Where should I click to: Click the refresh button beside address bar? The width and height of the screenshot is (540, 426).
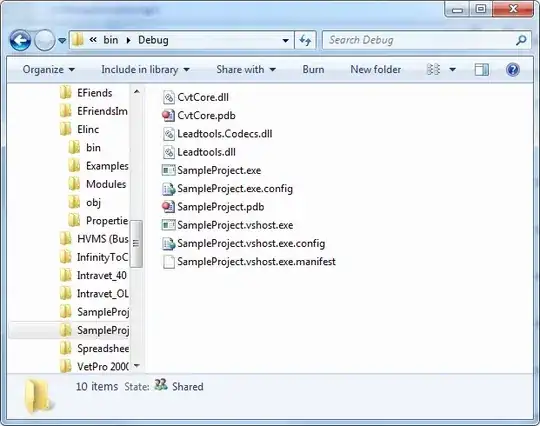(305, 40)
